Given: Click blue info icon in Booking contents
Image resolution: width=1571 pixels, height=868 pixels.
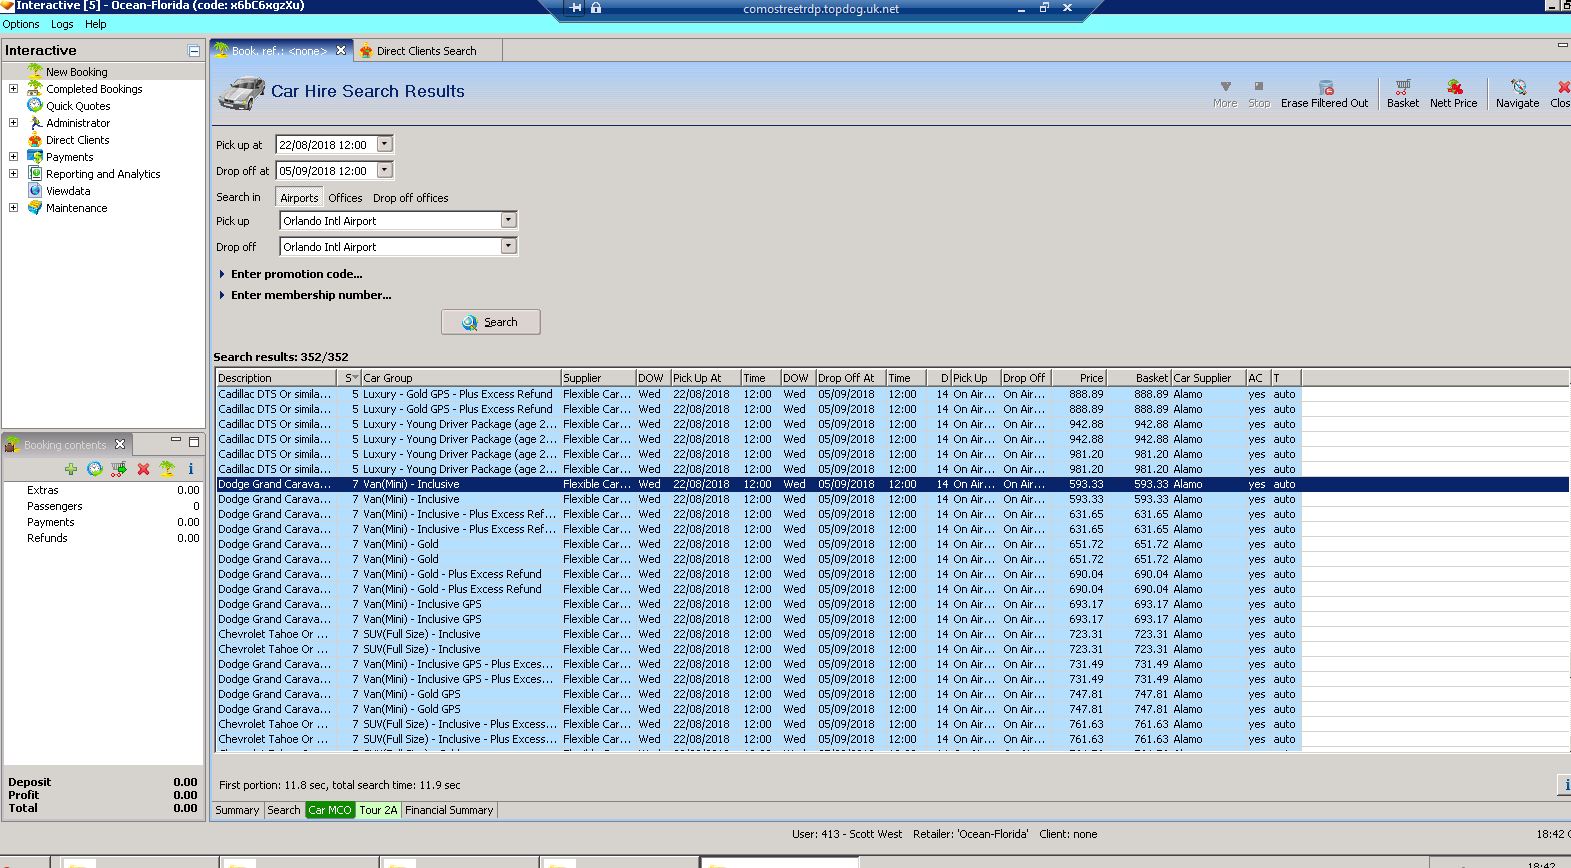Looking at the screenshot, I should pyautogui.click(x=190, y=469).
